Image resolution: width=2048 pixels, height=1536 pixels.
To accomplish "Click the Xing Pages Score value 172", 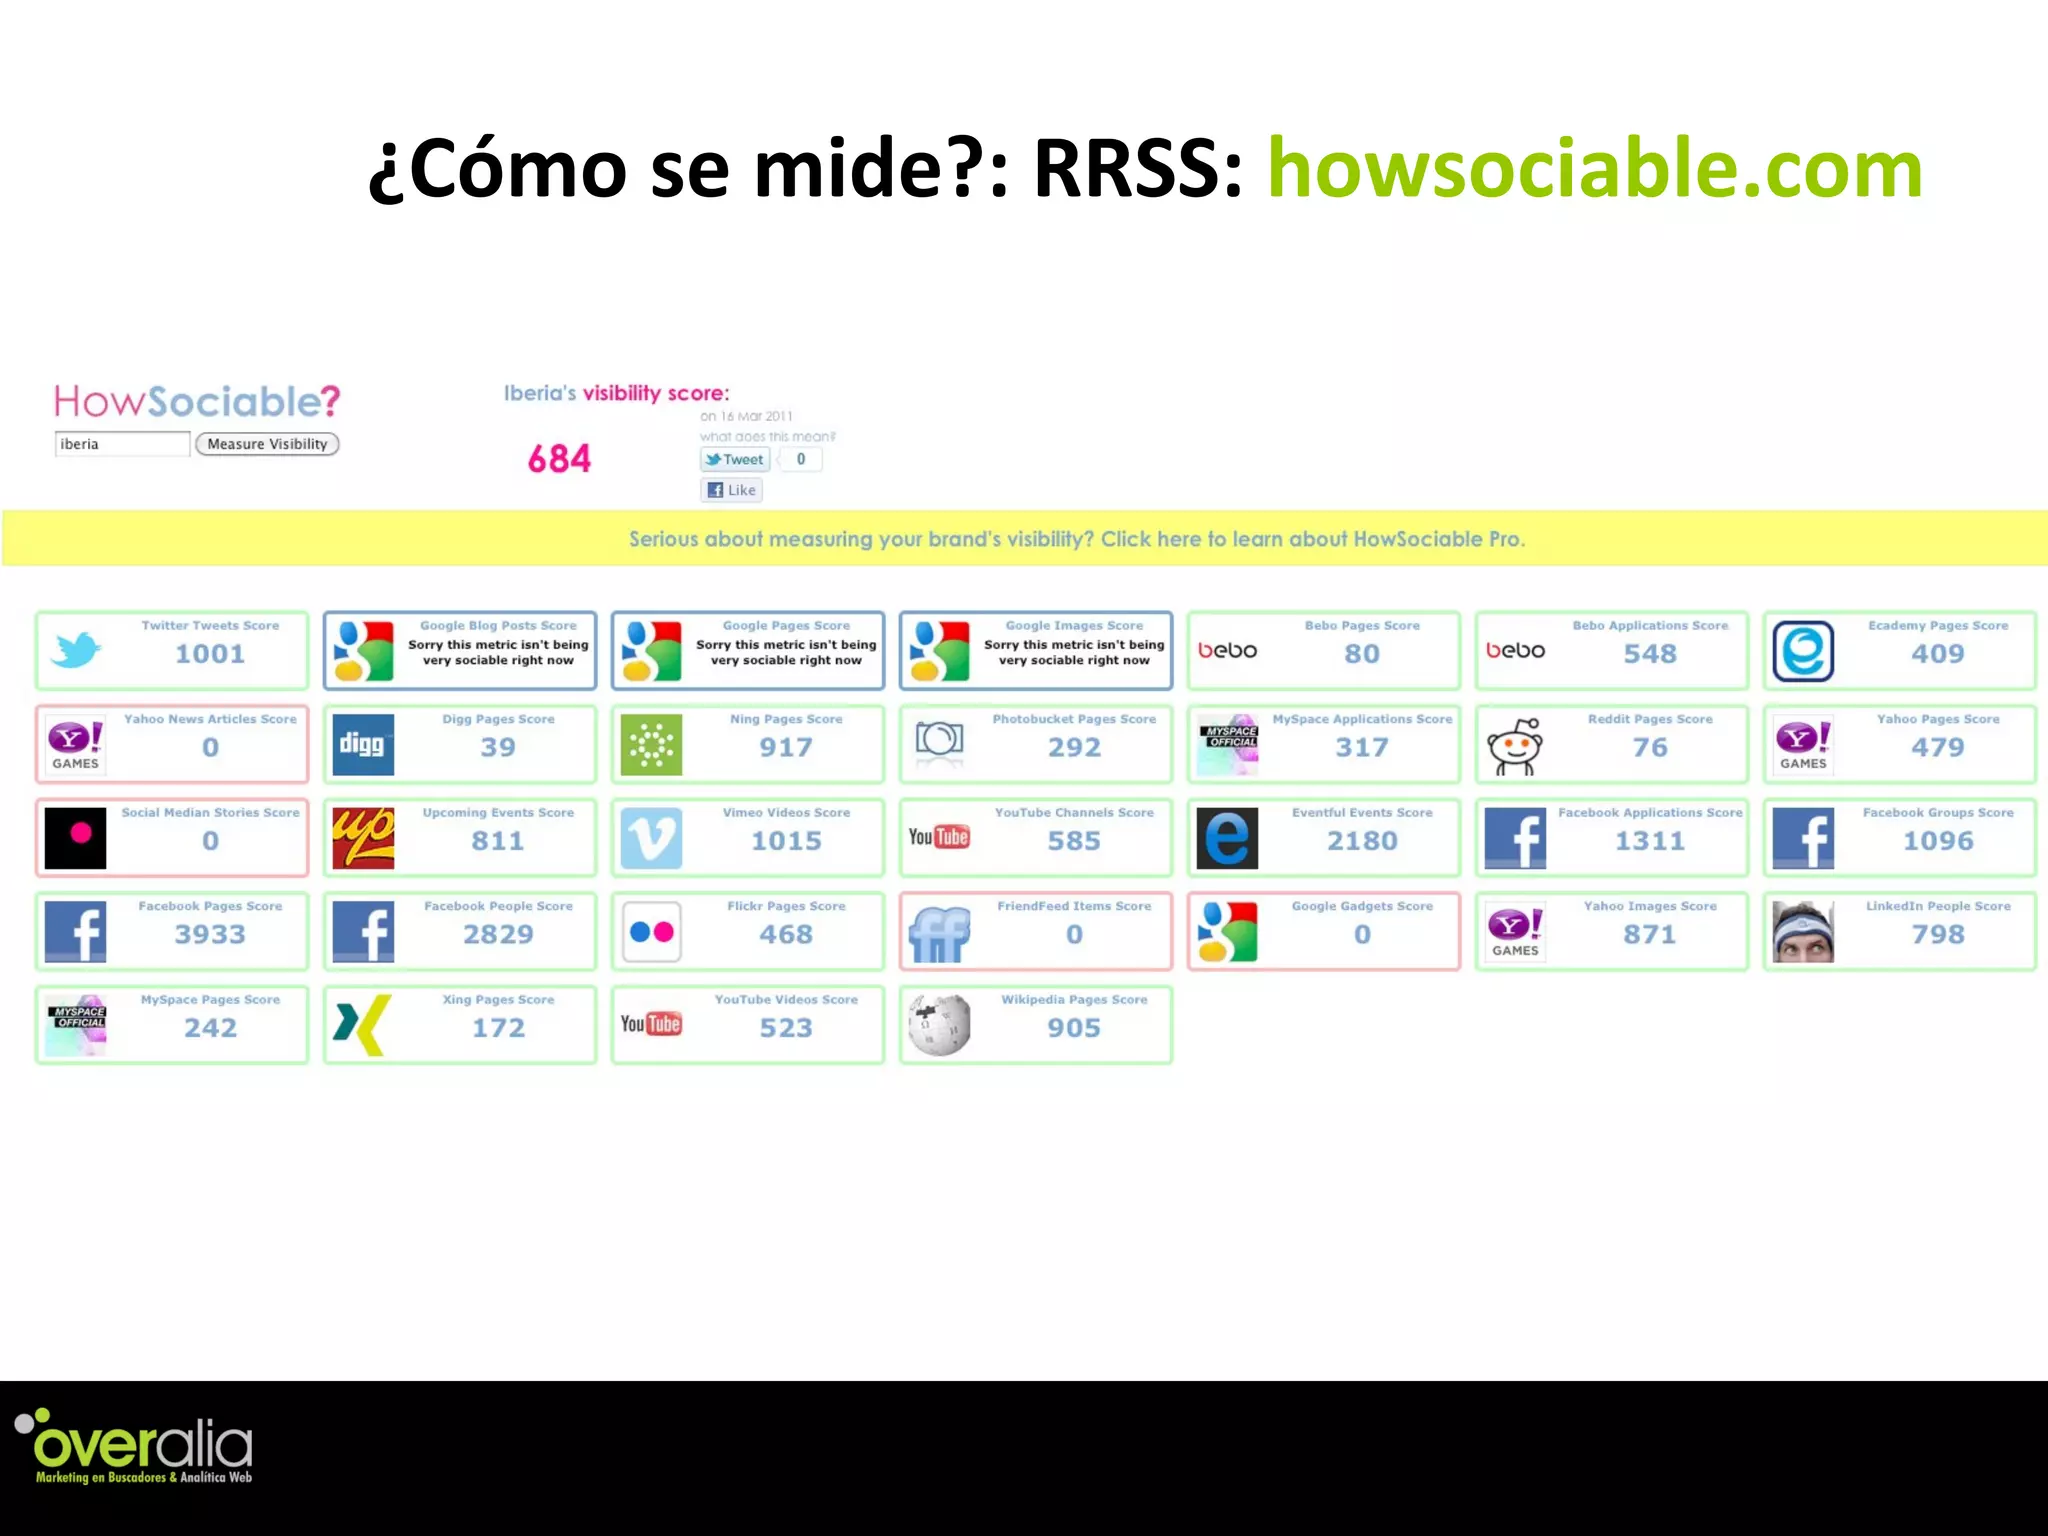I will [498, 1028].
